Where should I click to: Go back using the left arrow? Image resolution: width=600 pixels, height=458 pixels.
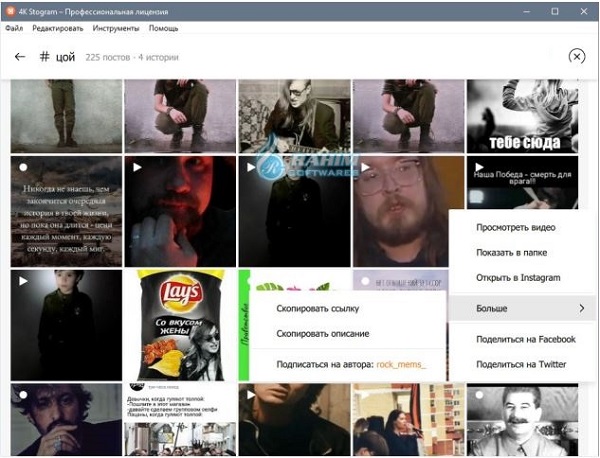pyautogui.click(x=20, y=57)
